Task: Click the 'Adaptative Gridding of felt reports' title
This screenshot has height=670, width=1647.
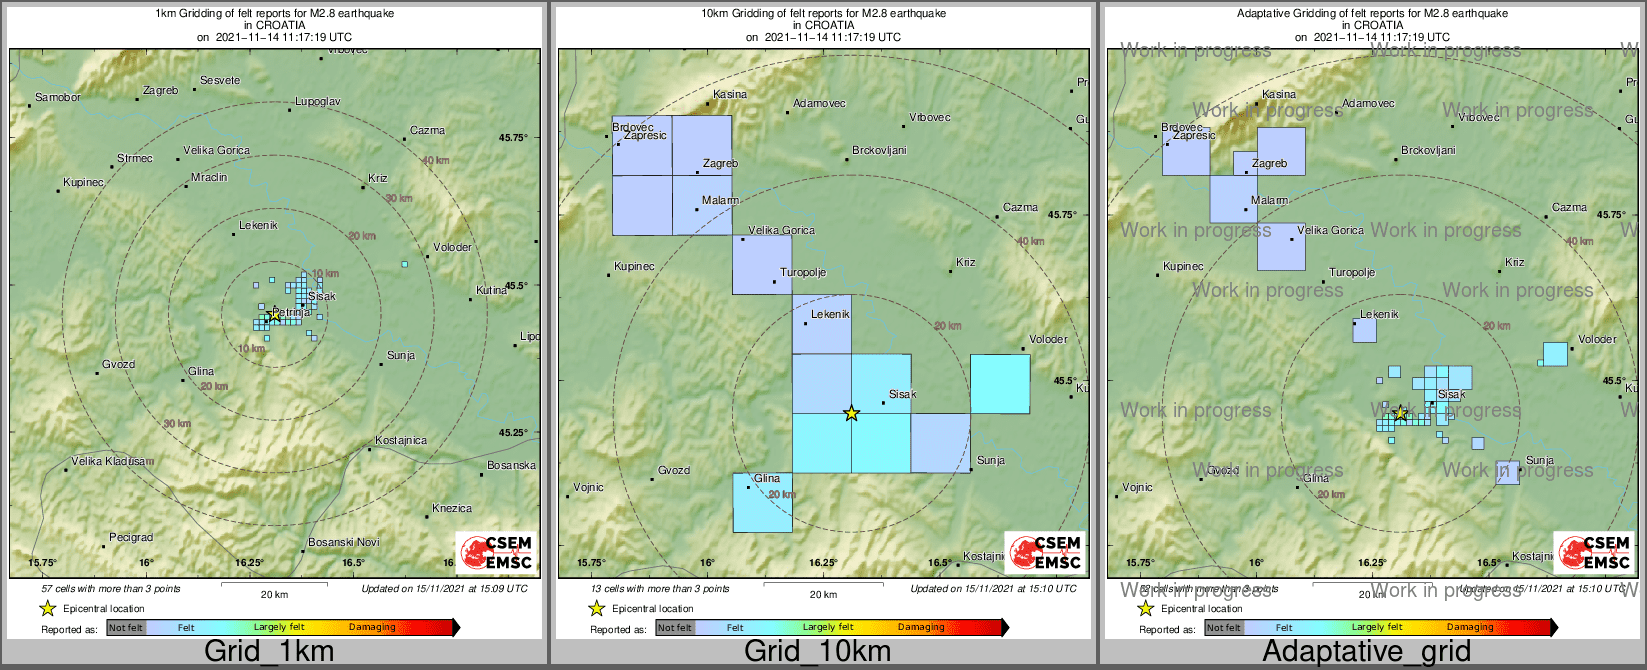Action: 1372,14
